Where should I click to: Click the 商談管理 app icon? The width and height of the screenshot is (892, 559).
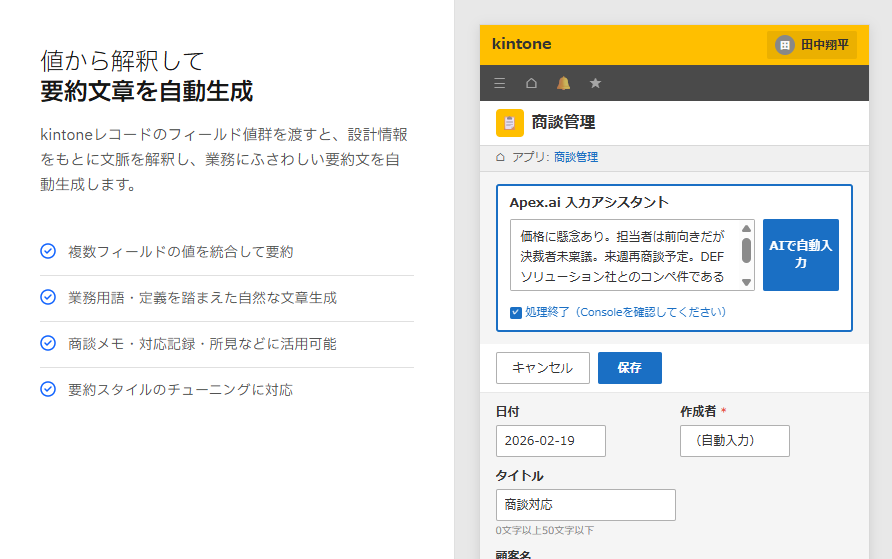tap(510, 122)
